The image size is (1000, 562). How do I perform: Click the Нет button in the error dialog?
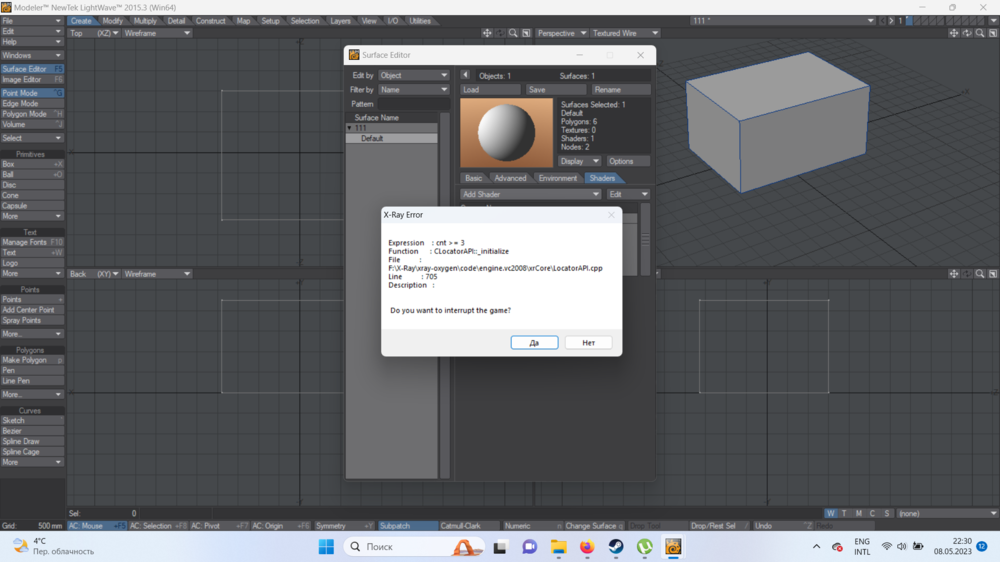[x=588, y=342]
